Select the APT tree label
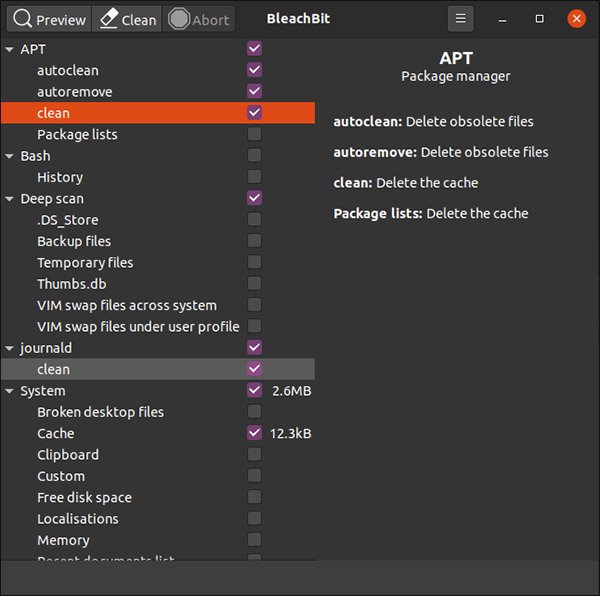 [x=33, y=49]
